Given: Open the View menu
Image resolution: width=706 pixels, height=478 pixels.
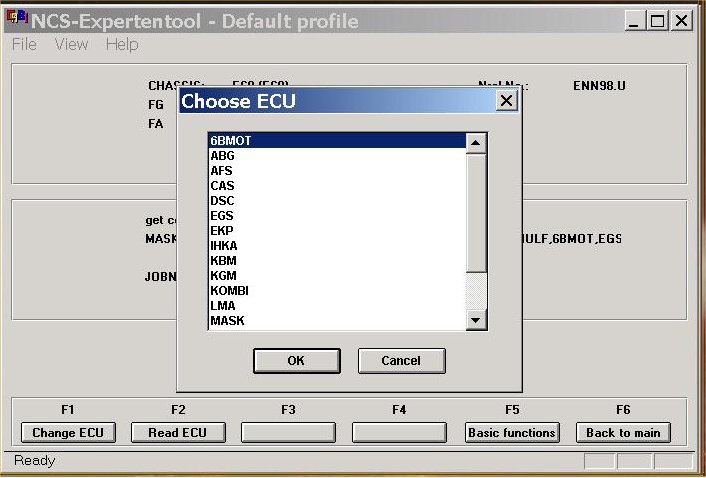Looking at the screenshot, I should (x=71, y=45).
